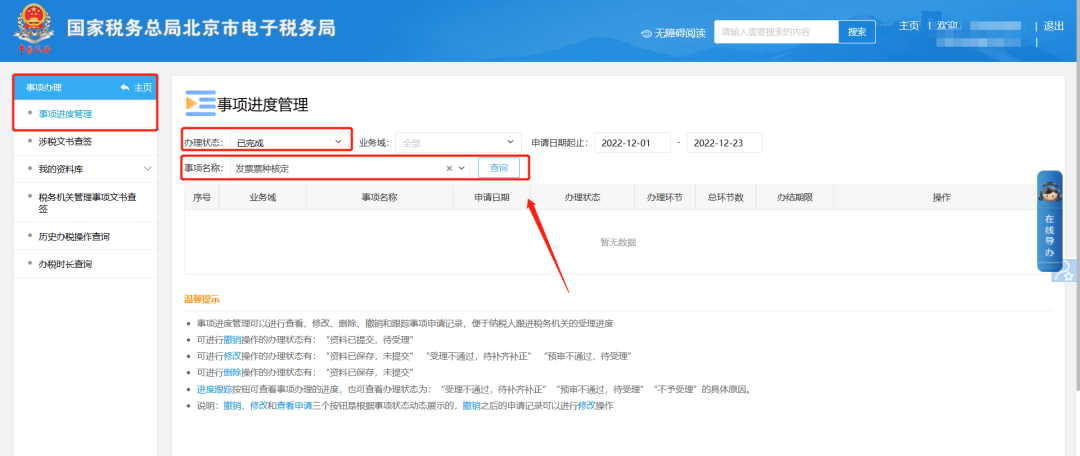Screen dimensions: 1080x456
Task: Click the 事项进度管理 heading icon
Action: click(x=200, y=103)
